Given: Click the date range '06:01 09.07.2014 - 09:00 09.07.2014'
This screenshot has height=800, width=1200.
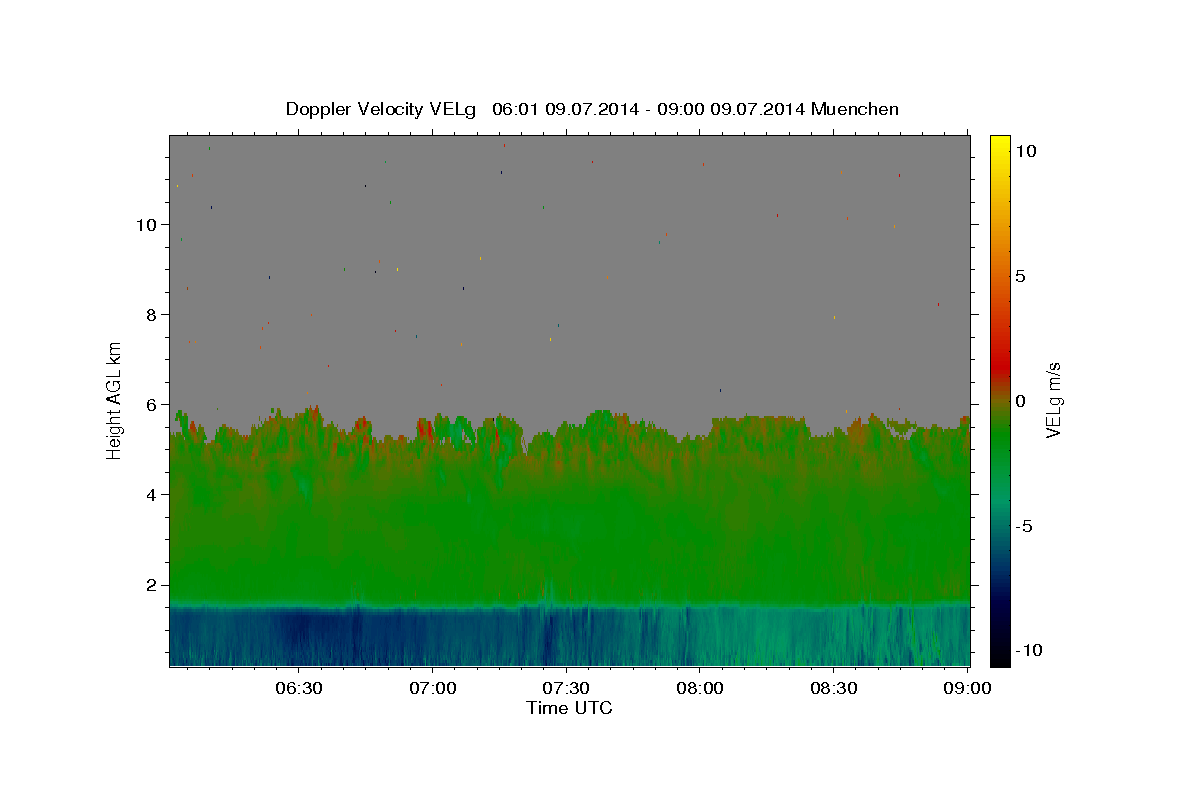Looking at the screenshot, I should point(649,109).
